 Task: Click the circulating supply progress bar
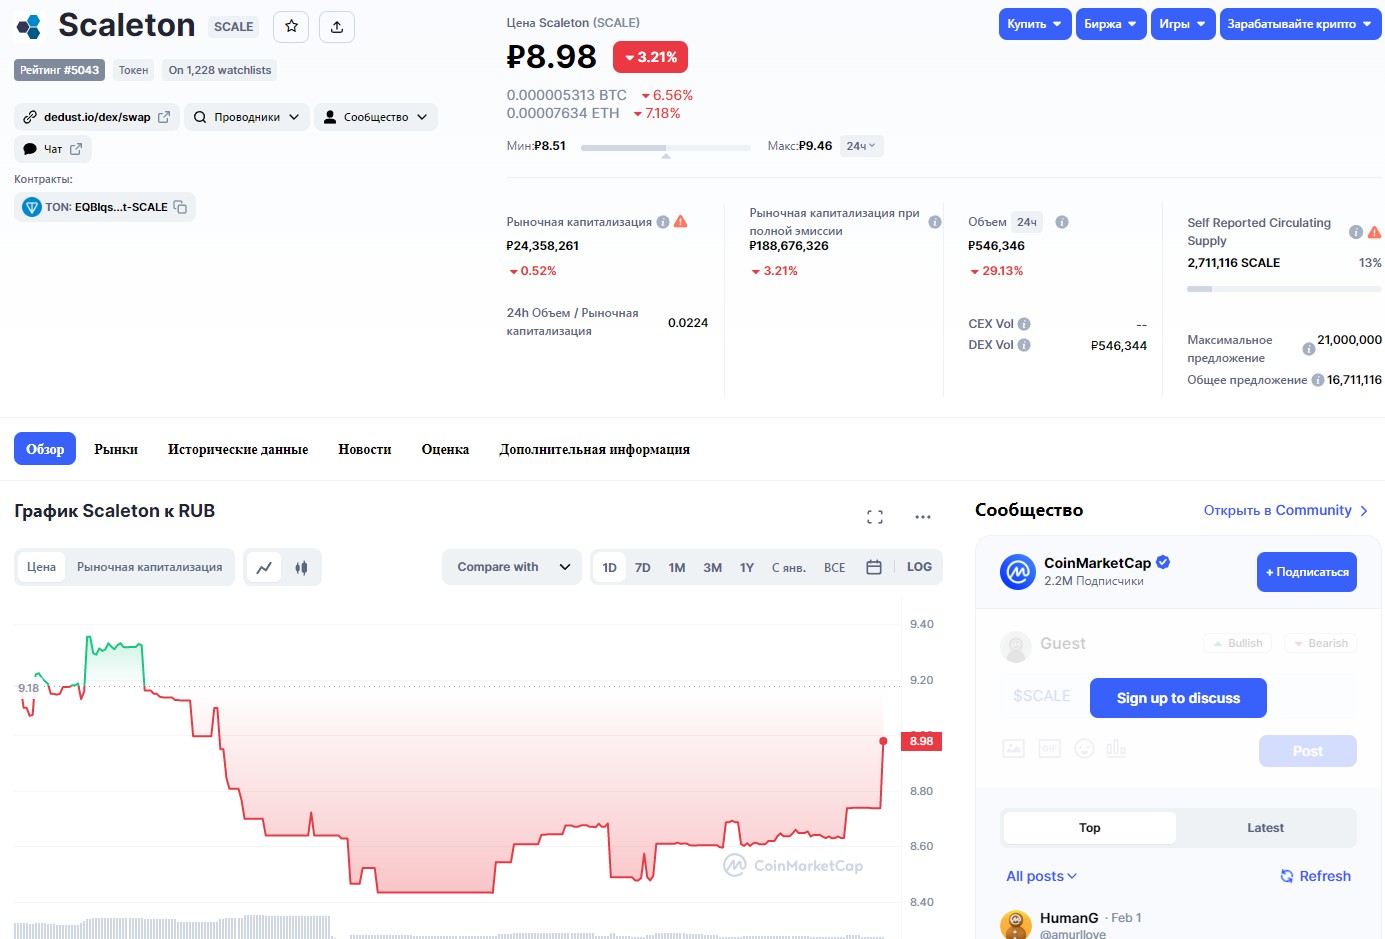1284,289
